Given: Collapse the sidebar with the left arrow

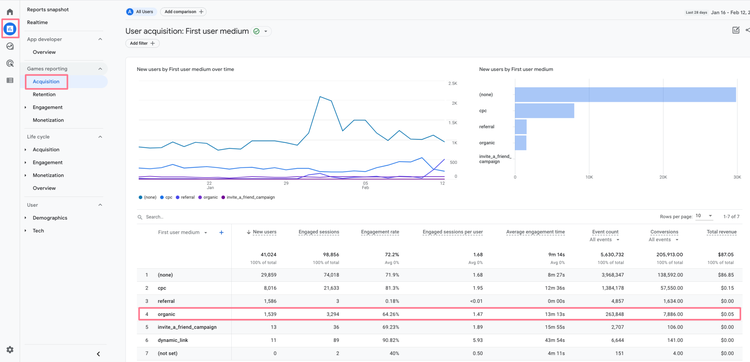Looking at the screenshot, I should [x=98, y=354].
